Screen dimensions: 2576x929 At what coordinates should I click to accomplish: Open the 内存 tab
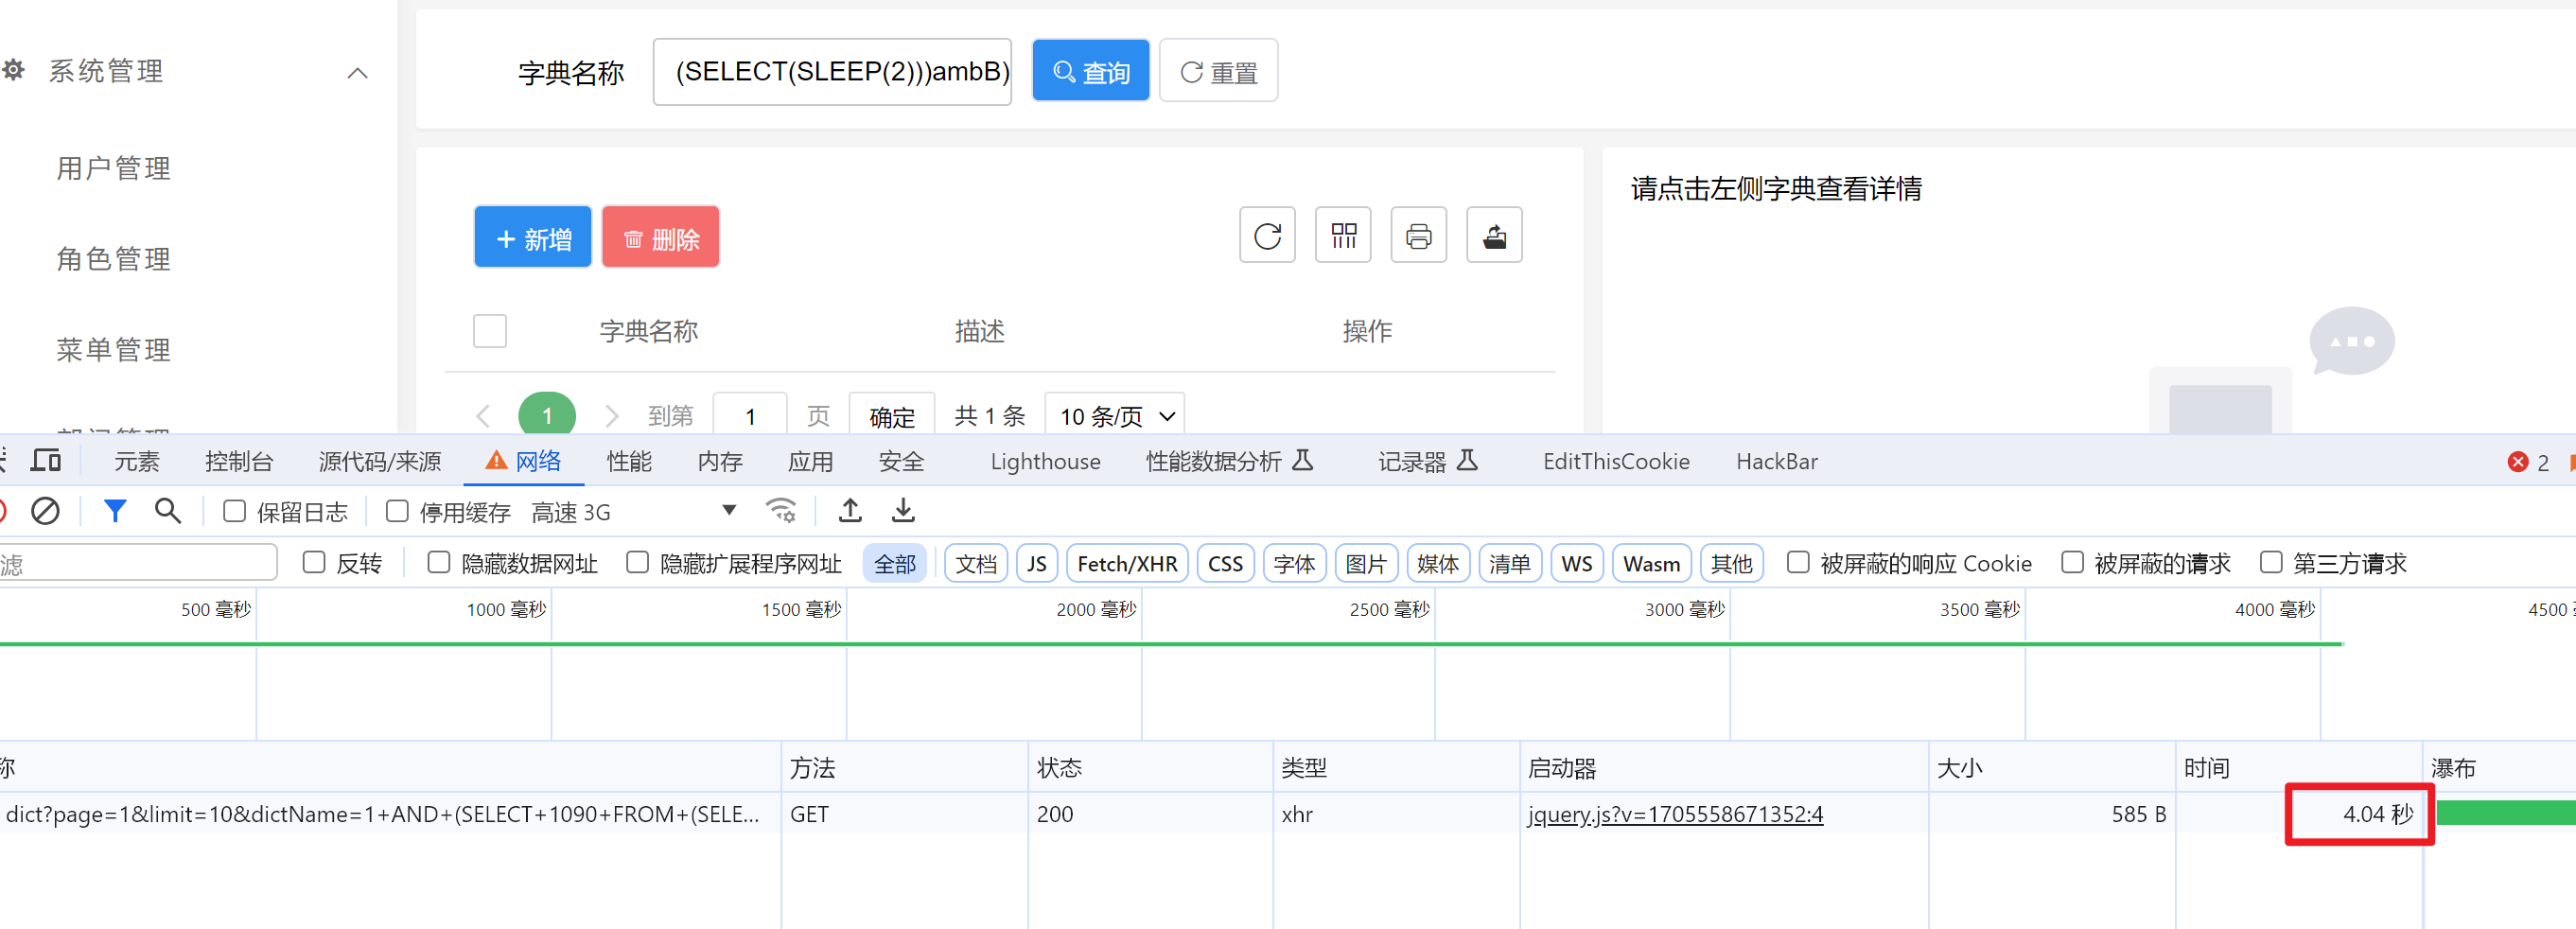720,461
